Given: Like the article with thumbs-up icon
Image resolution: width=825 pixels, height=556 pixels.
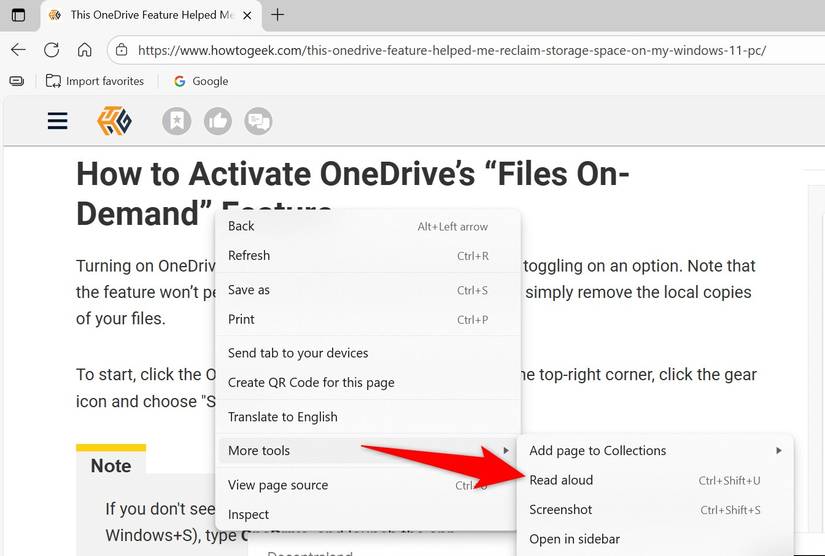Looking at the screenshot, I should pos(218,121).
